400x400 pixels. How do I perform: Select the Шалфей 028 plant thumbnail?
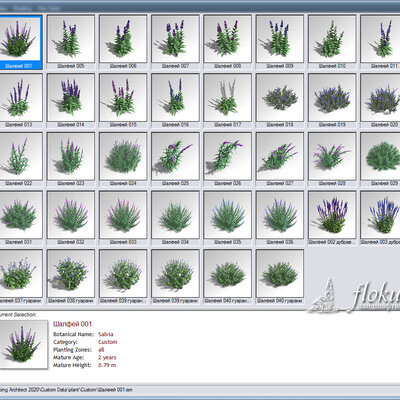pos(332,156)
